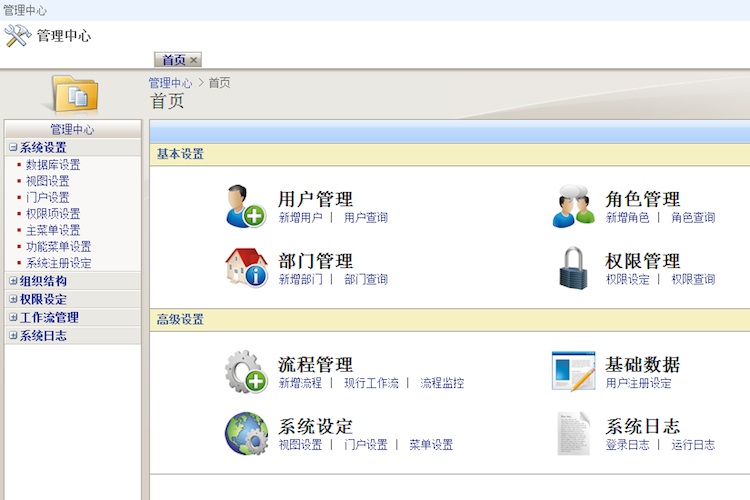Click the folder icon above the sidebar
This screenshot has width=750, height=500.
click(75, 94)
